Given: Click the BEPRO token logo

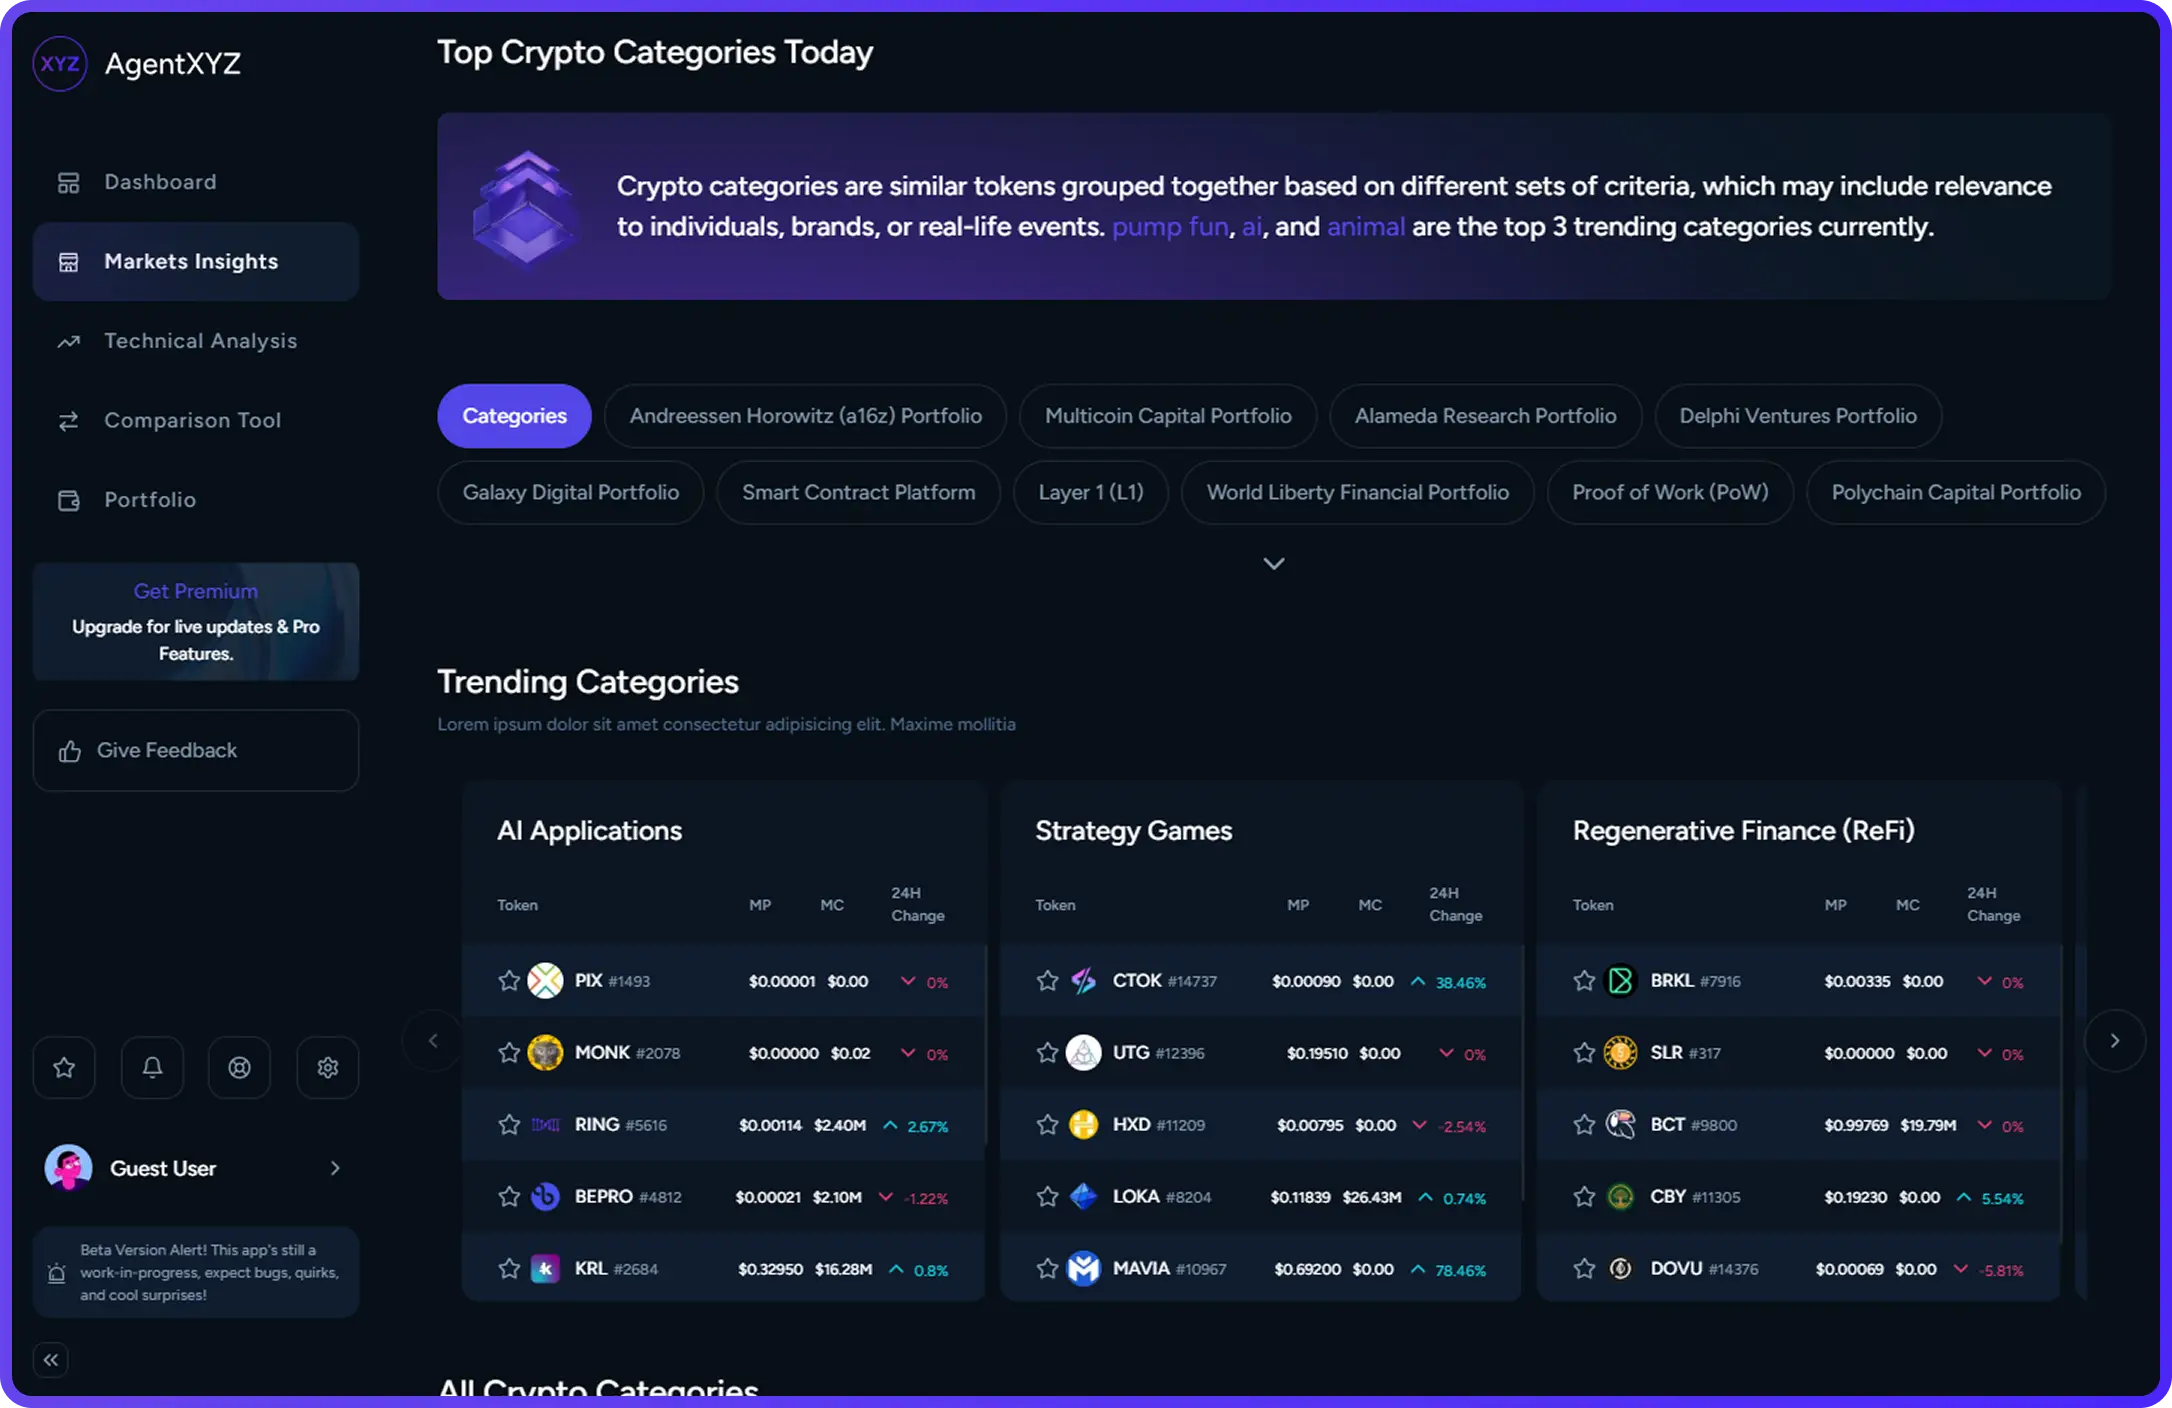Looking at the screenshot, I should pyautogui.click(x=545, y=1197).
